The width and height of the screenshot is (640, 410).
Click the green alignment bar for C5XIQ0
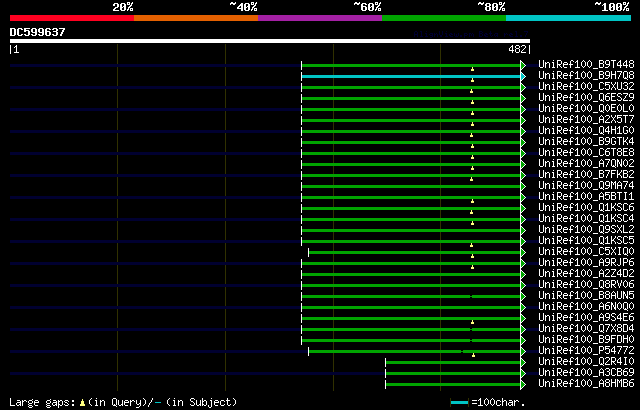coord(415,253)
